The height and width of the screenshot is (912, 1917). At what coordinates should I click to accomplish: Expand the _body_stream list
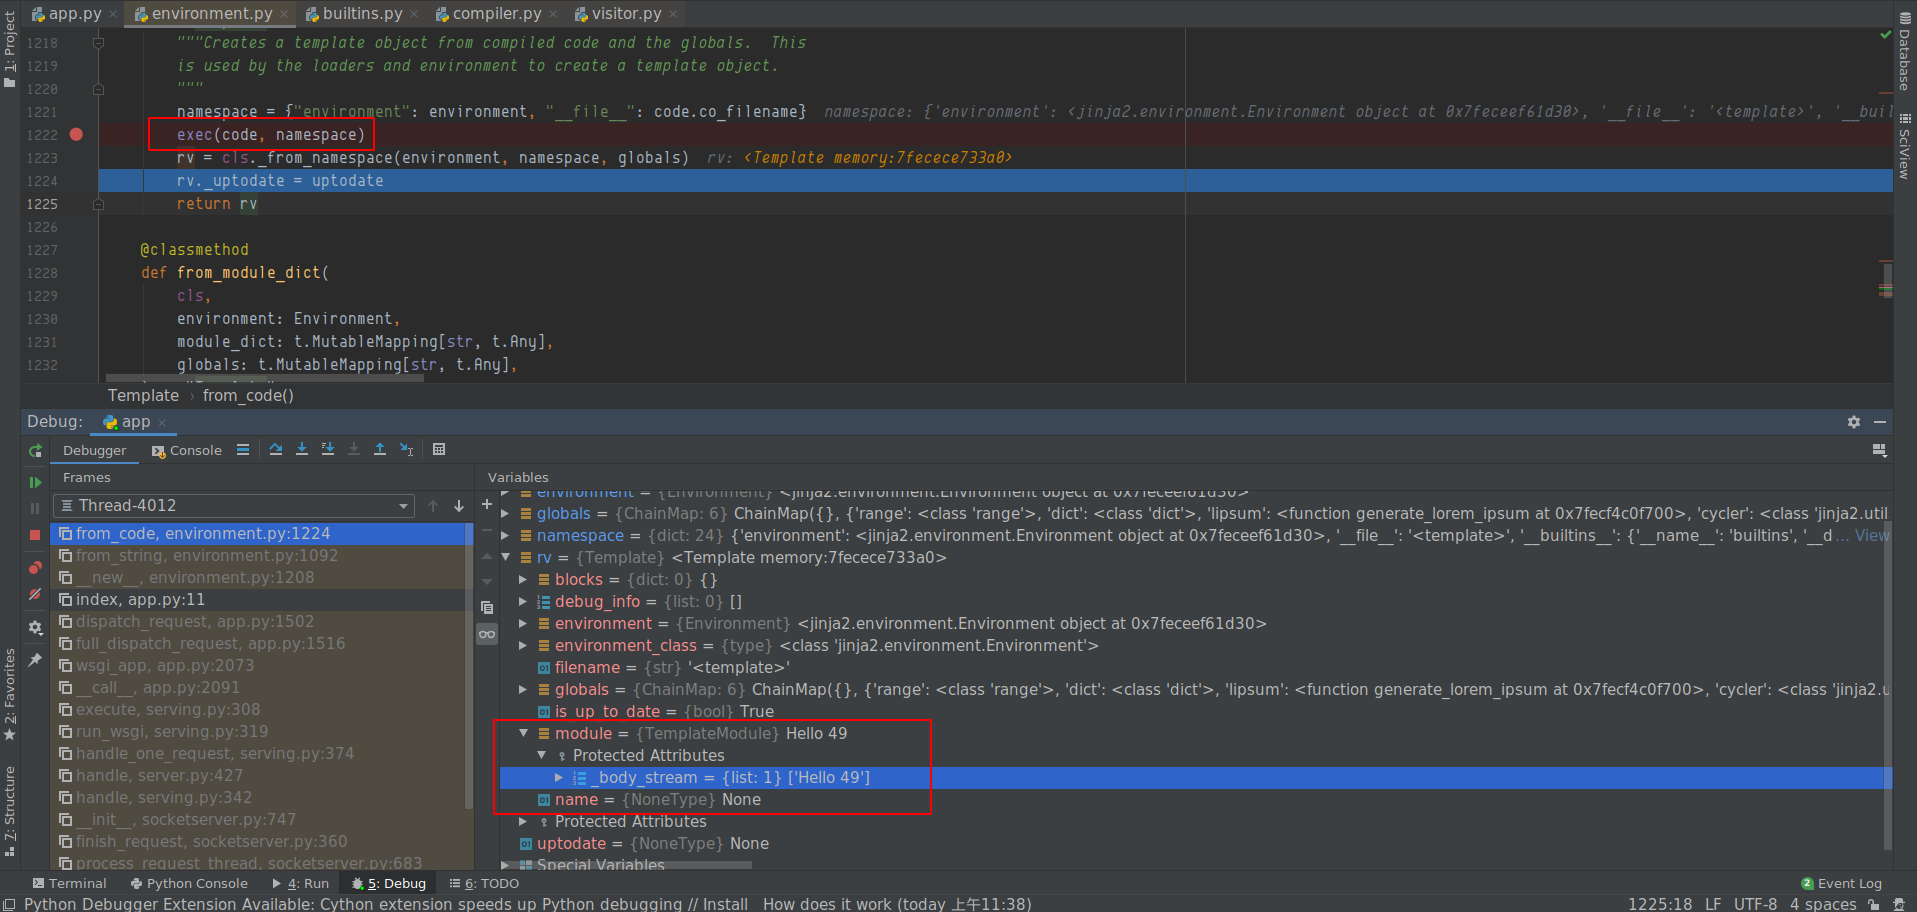pos(559,777)
